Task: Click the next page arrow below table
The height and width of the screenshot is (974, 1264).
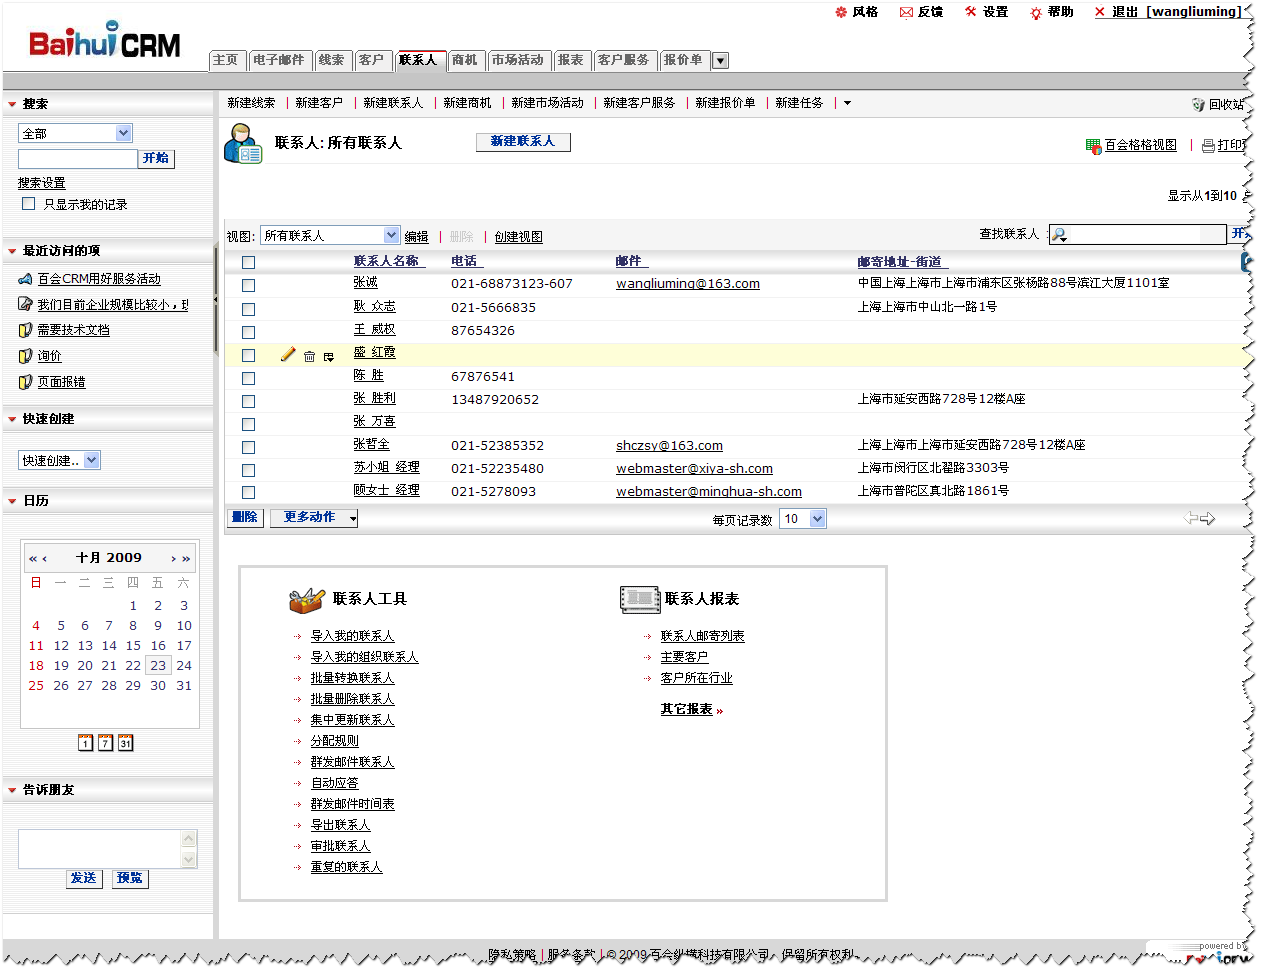Action: pos(1208,518)
